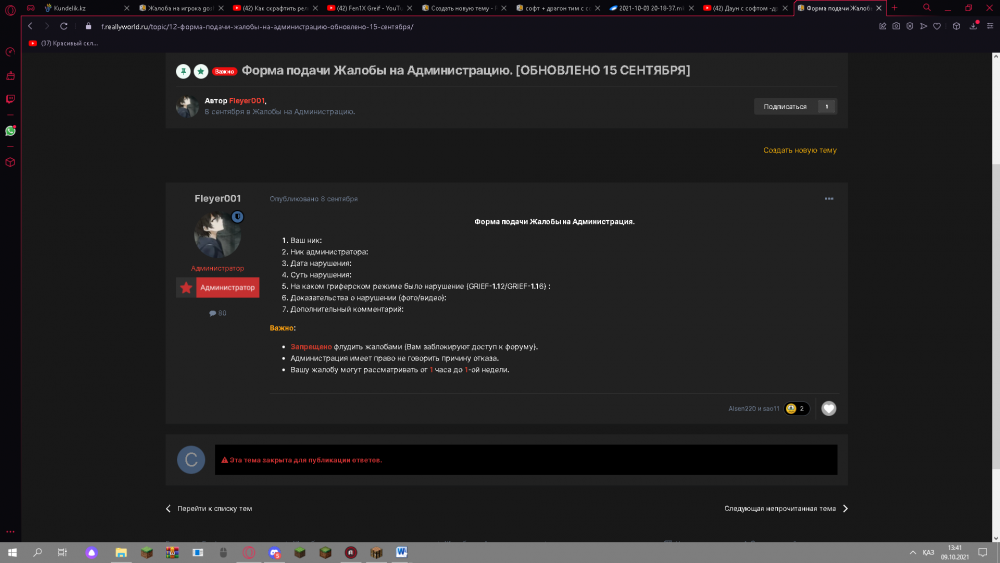Open the Opera menu logo

(x=10, y=9)
